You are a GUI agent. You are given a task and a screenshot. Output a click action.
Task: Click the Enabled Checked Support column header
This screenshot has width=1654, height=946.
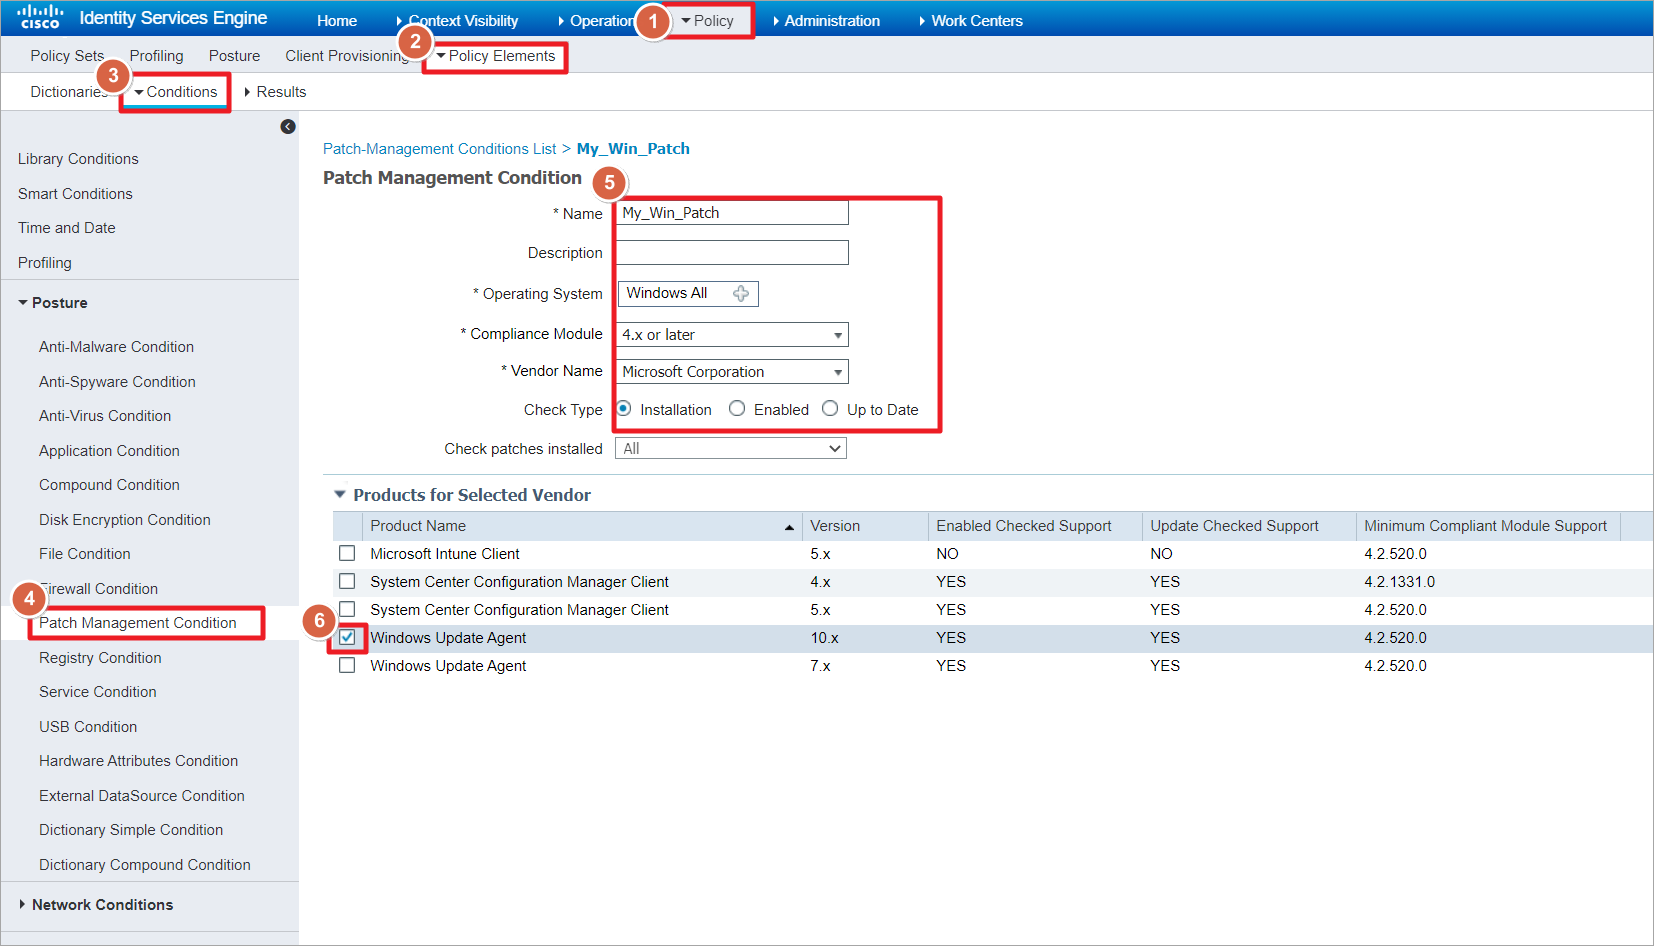point(1024,526)
